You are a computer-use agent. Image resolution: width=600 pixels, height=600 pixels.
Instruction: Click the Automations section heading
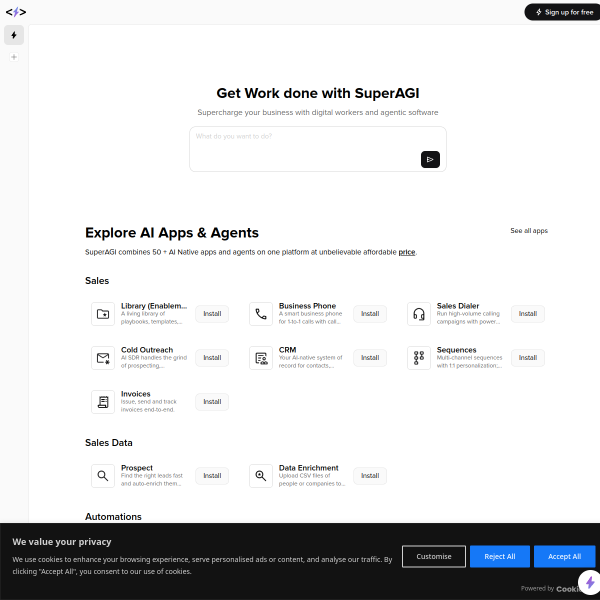click(x=113, y=517)
